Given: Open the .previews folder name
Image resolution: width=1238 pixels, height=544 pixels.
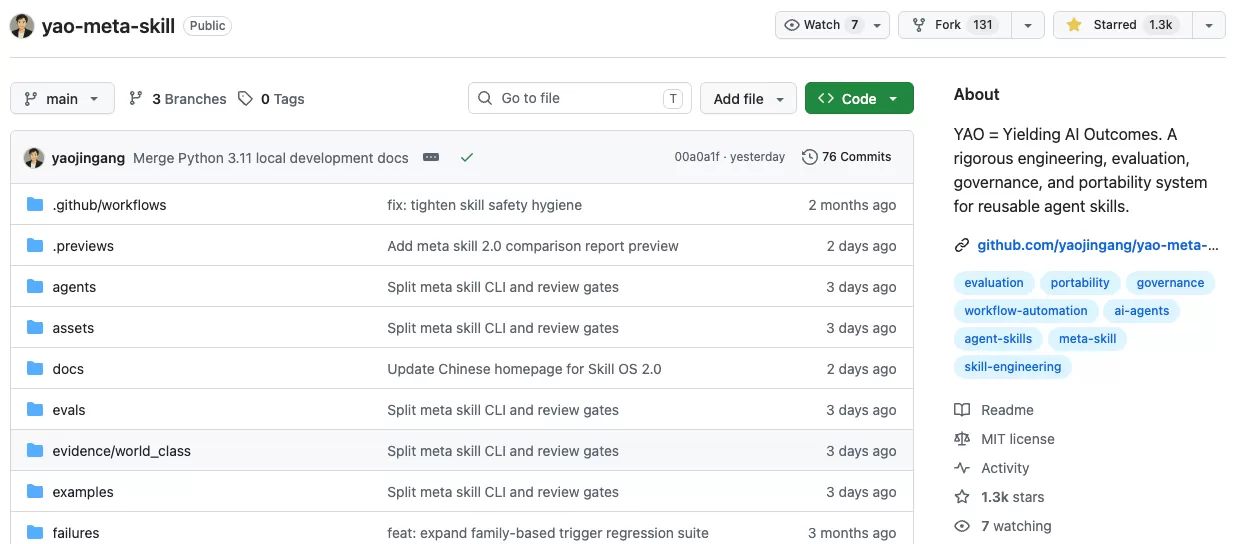Looking at the screenshot, I should coord(83,246).
